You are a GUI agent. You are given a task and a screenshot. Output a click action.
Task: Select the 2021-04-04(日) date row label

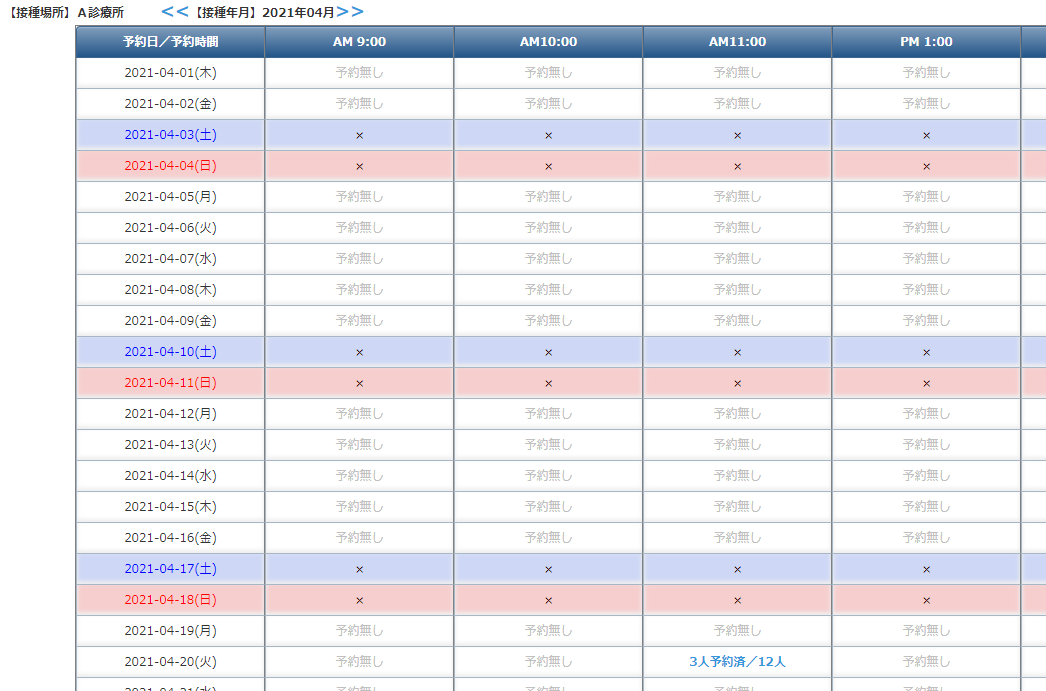(x=170, y=166)
